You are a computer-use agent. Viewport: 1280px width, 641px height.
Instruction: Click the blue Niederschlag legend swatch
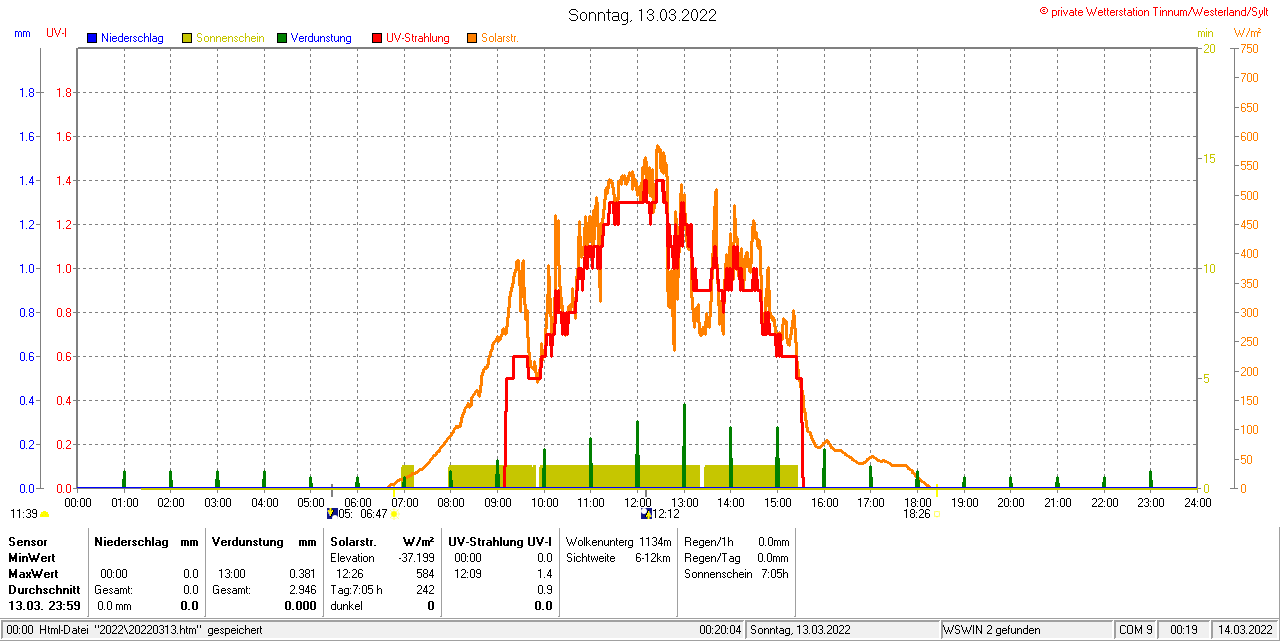(92, 38)
